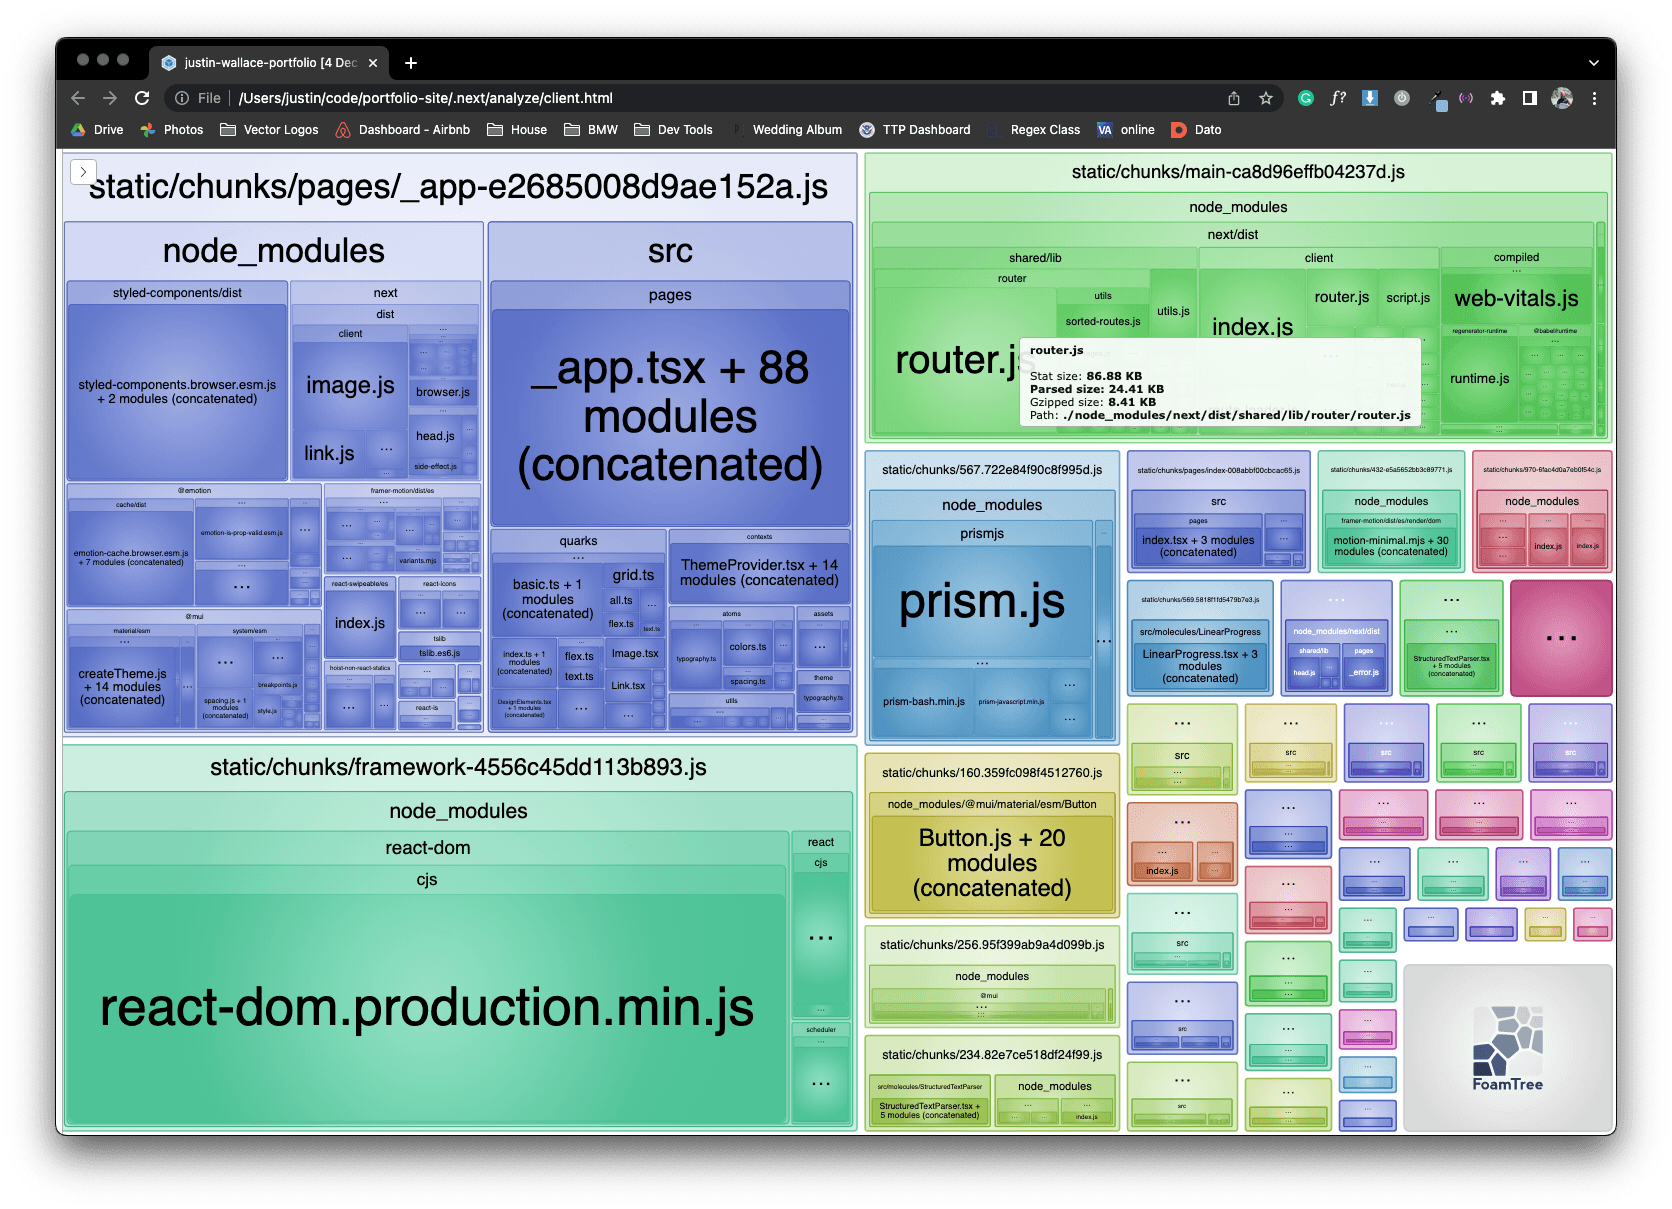The height and width of the screenshot is (1209, 1672).
Task: Zoom into the prism.js treemap block
Action: click(x=980, y=600)
